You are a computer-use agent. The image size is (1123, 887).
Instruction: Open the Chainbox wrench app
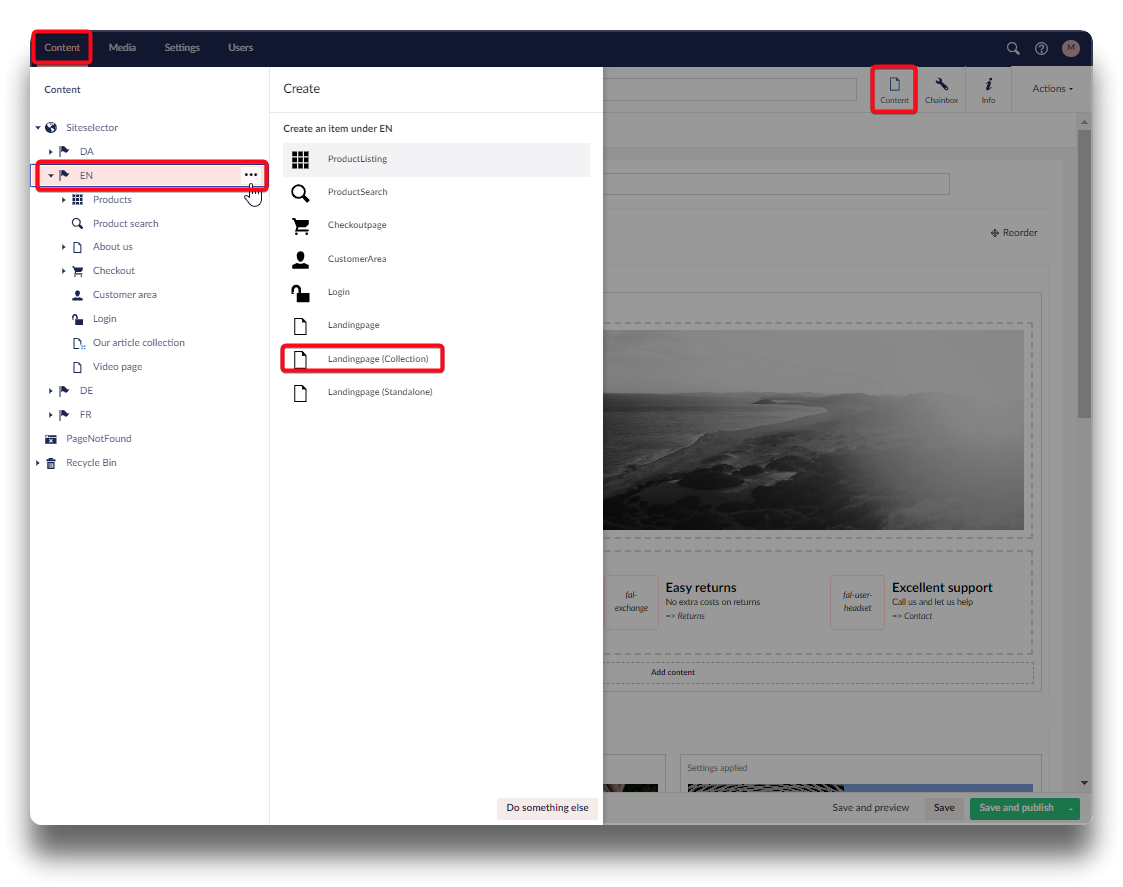(x=941, y=90)
